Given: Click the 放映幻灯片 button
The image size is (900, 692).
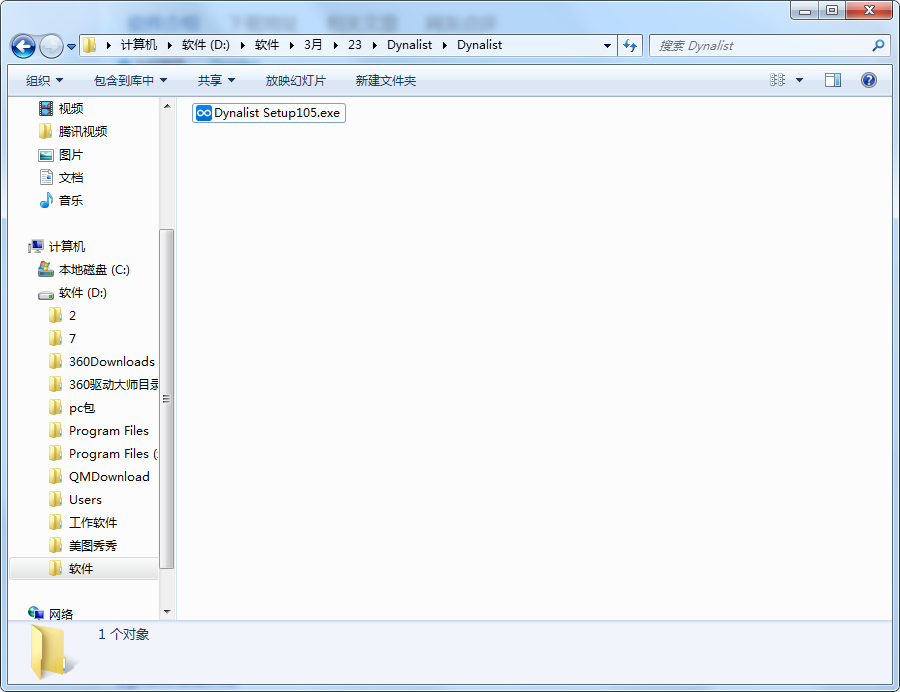Looking at the screenshot, I should tap(295, 80).
